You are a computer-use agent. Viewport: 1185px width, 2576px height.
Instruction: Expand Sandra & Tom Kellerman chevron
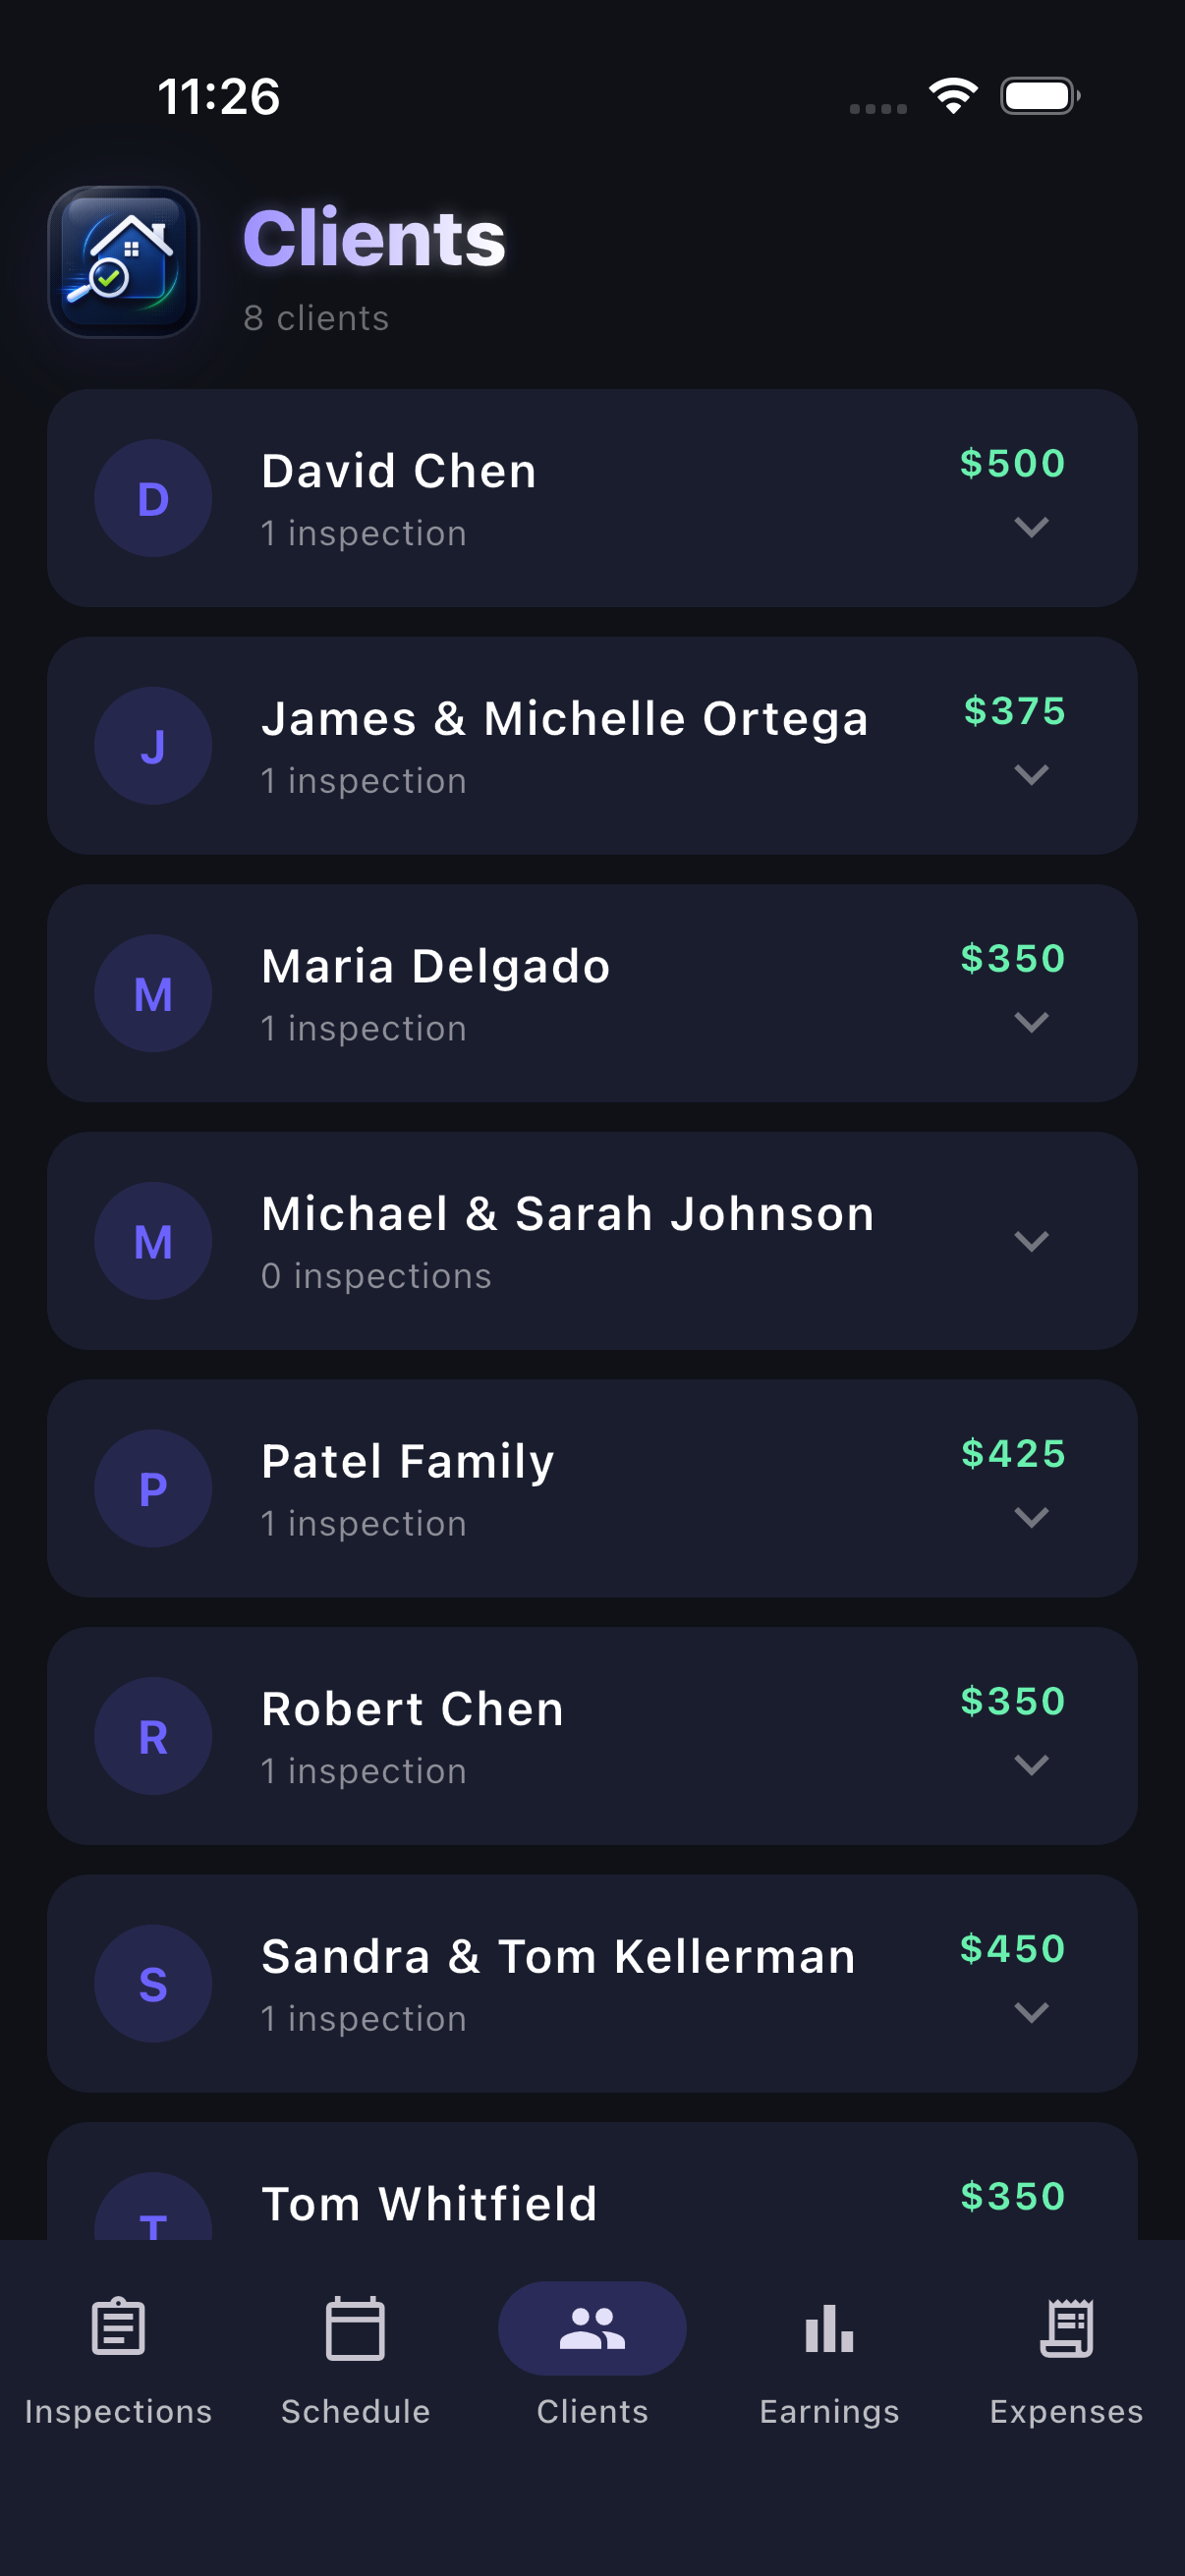(1031, 2012)
